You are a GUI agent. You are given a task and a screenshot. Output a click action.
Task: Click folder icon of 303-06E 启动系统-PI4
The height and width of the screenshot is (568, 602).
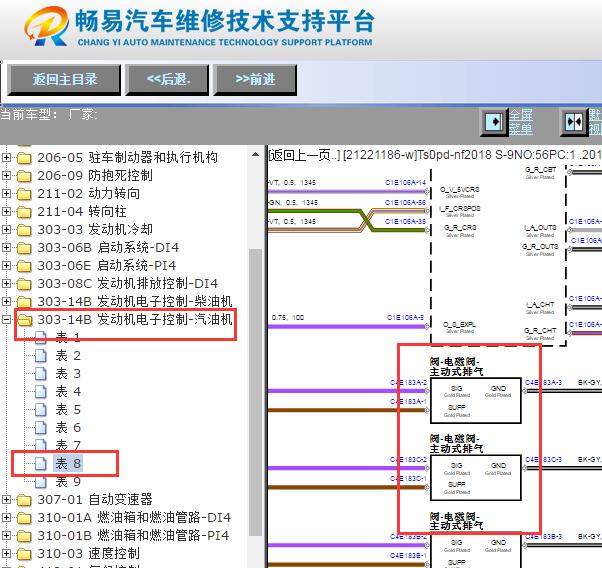(24, 266)
